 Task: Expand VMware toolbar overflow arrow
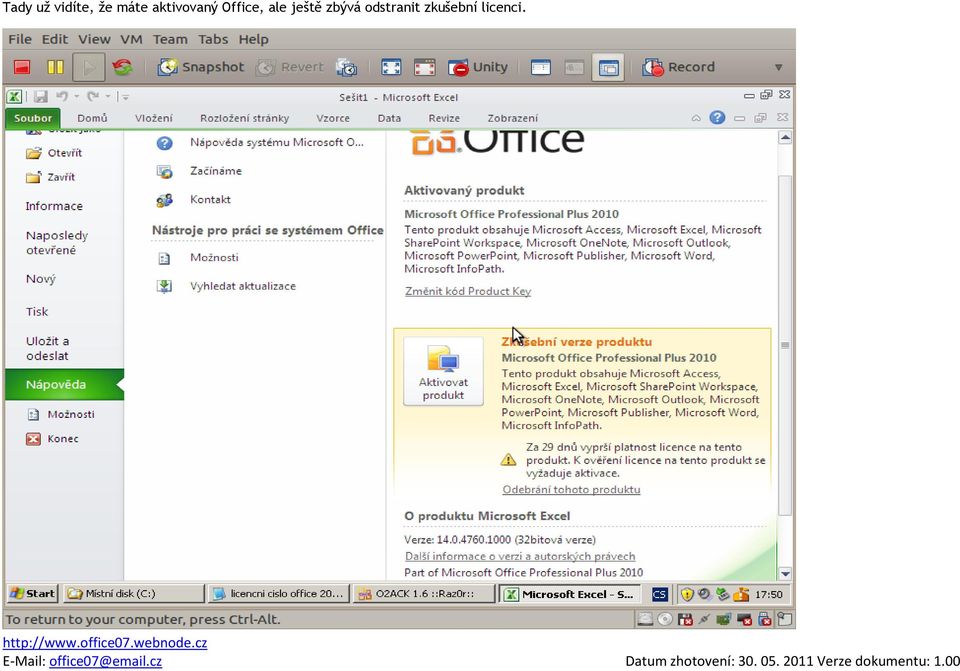[x=778, y=67]
